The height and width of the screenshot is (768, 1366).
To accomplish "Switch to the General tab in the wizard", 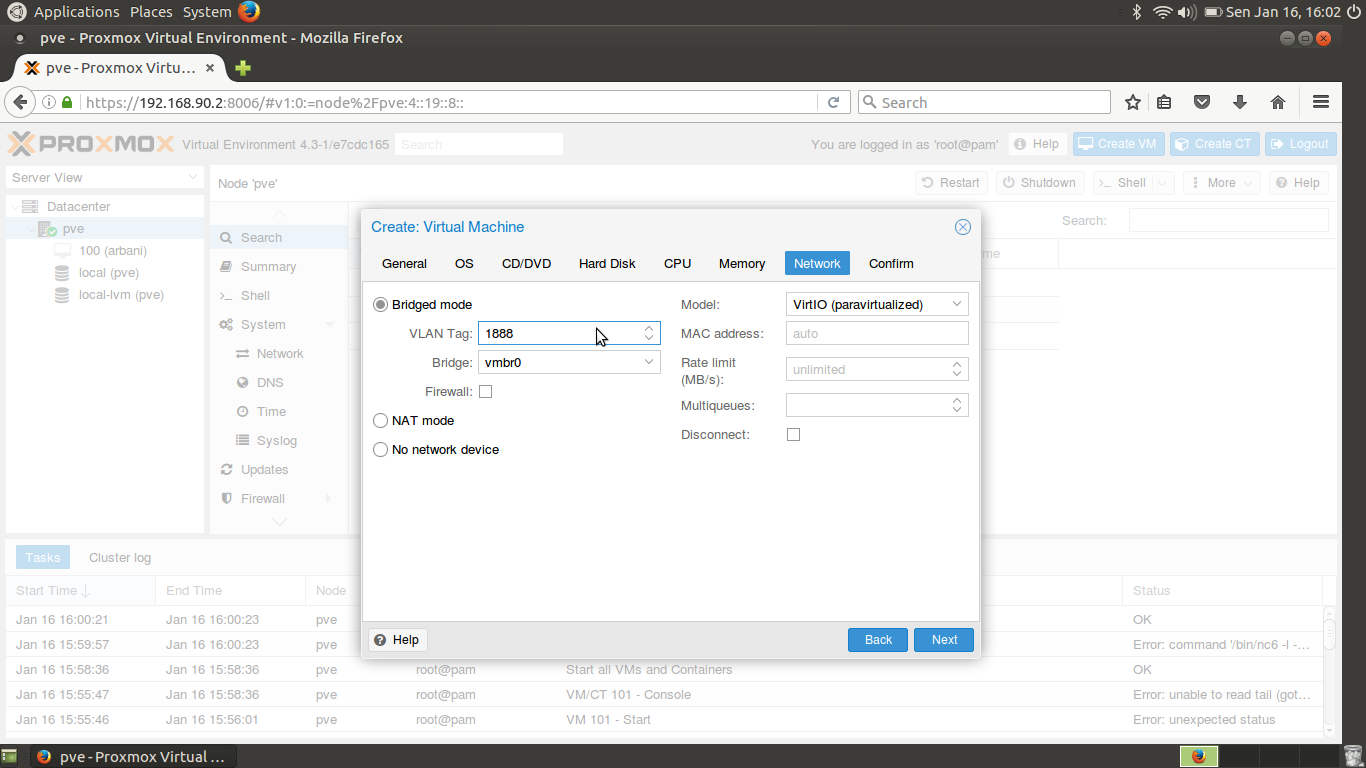I will [404, 264].
